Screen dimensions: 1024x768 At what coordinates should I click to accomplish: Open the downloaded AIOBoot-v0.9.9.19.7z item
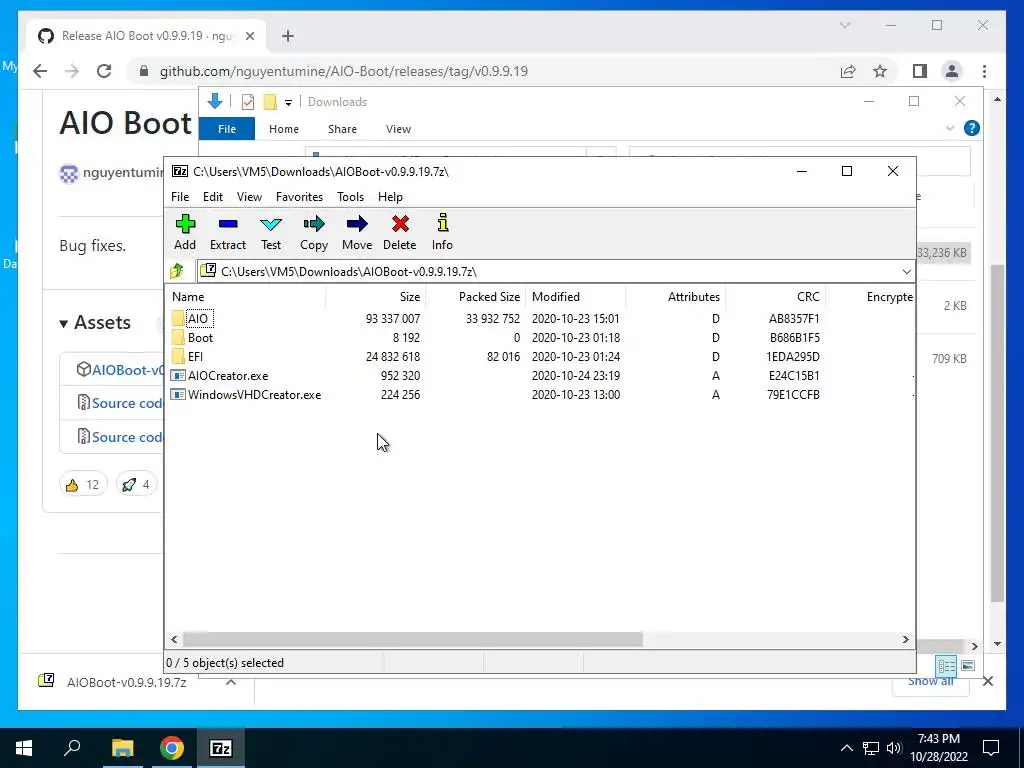coord(126,682)
